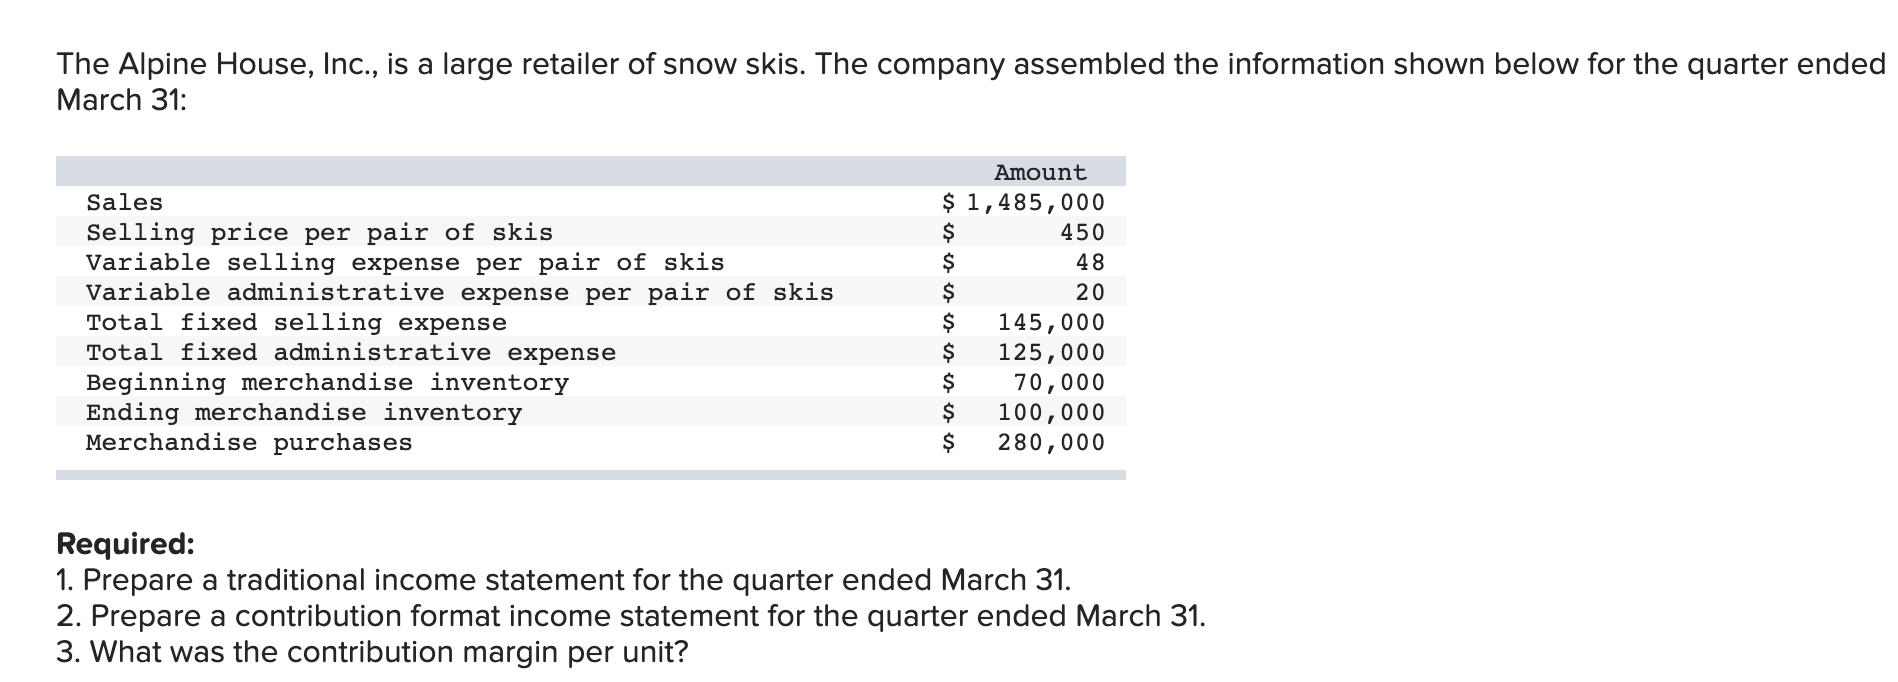This screenshot has width=1898, height=682.
Task: Select the variable administrative expense row label
Action: (459, 292)
